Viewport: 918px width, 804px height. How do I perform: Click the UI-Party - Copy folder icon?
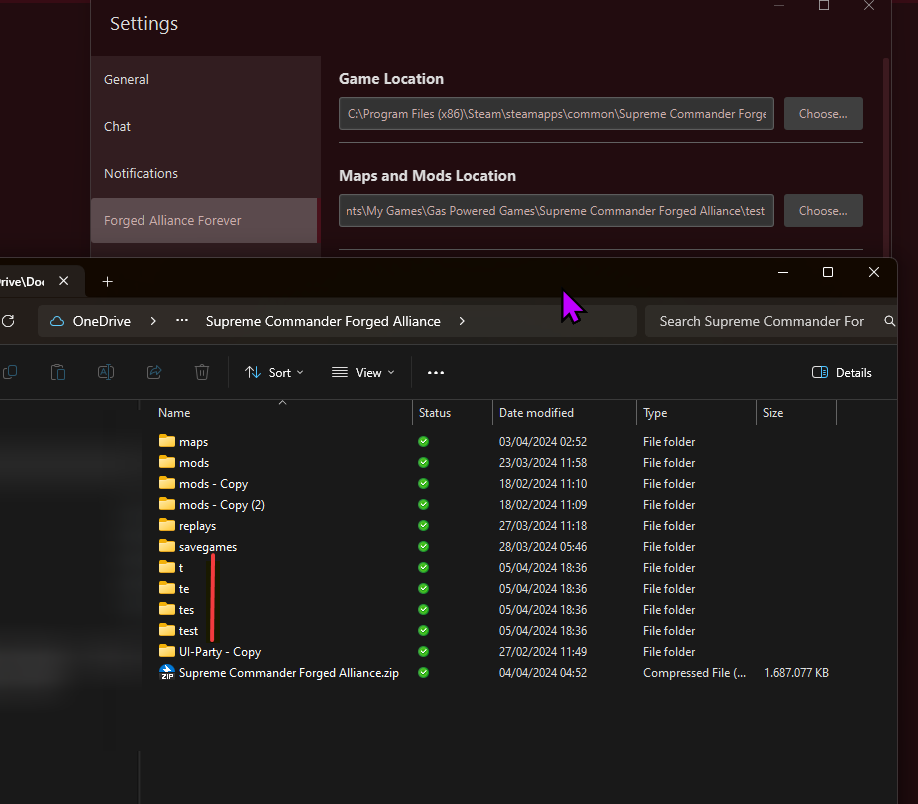point(167,651)
